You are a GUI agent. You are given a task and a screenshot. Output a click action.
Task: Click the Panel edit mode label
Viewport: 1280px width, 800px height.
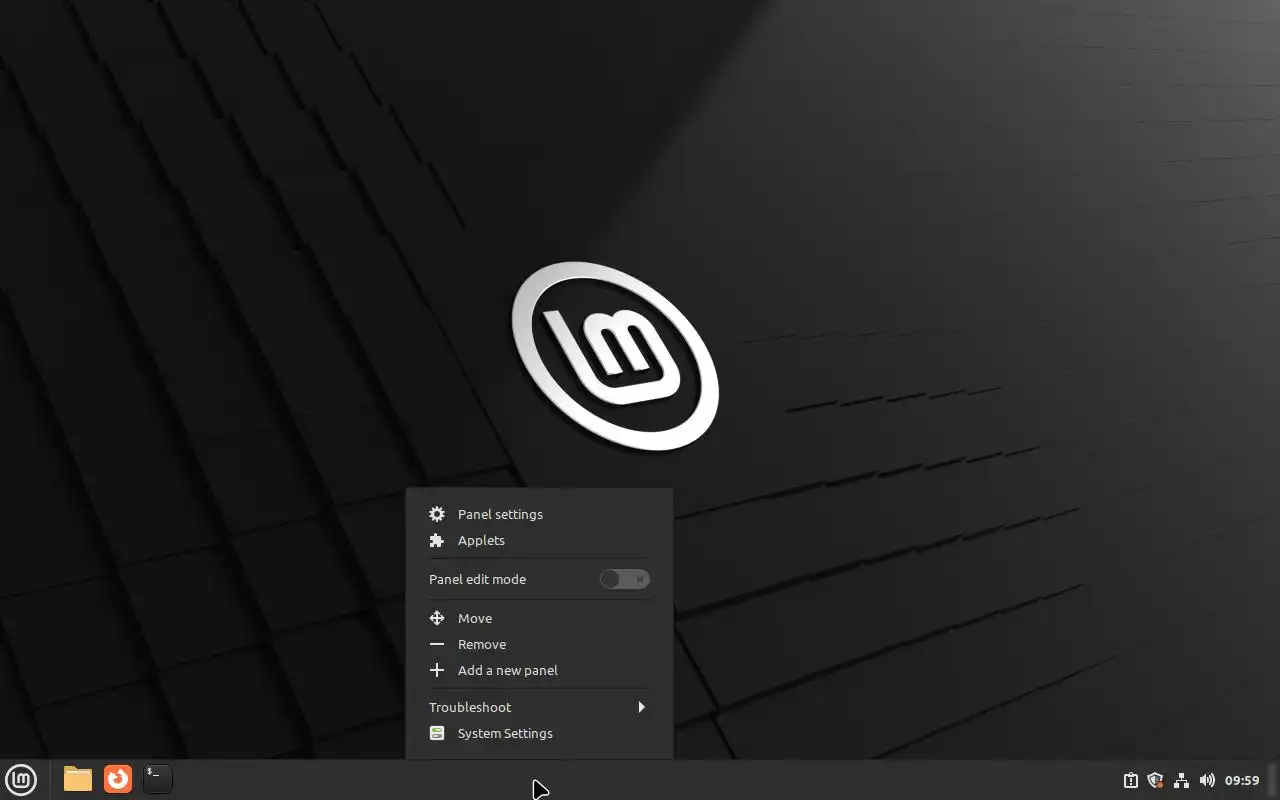click(477, 579)
